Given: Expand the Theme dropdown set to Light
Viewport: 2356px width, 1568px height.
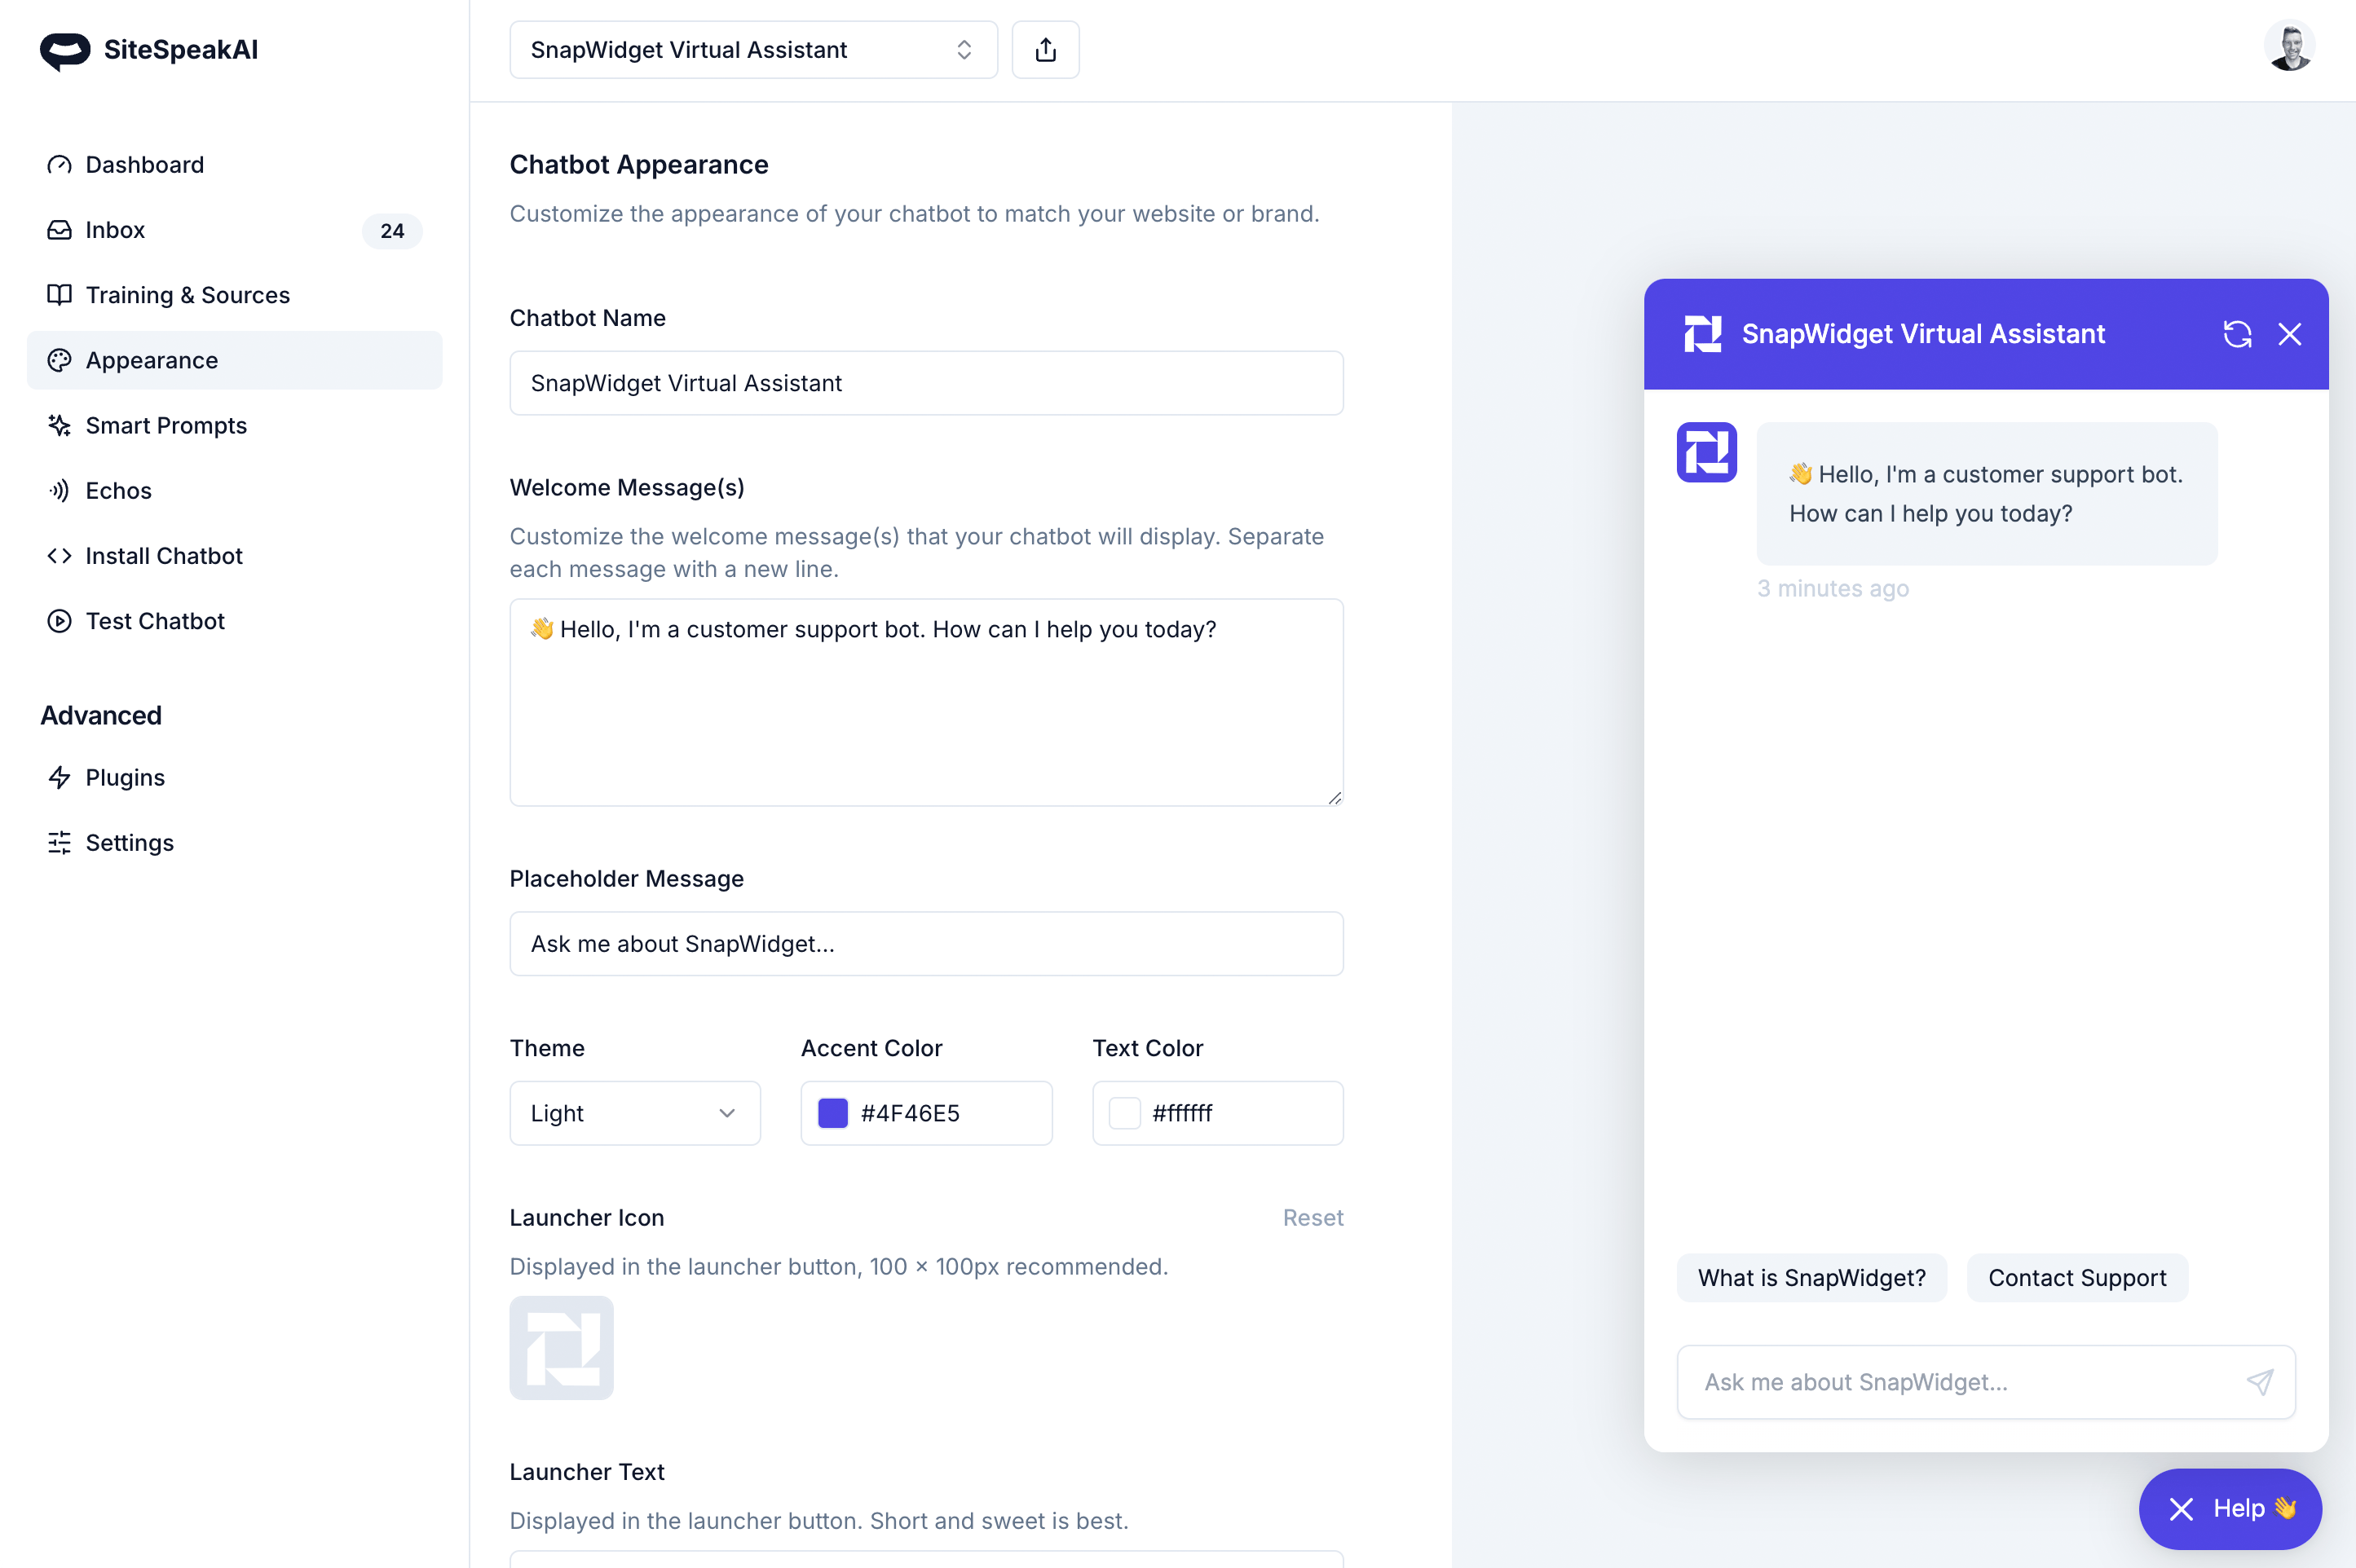Looking at the screenshot, I should [634, 1113].
